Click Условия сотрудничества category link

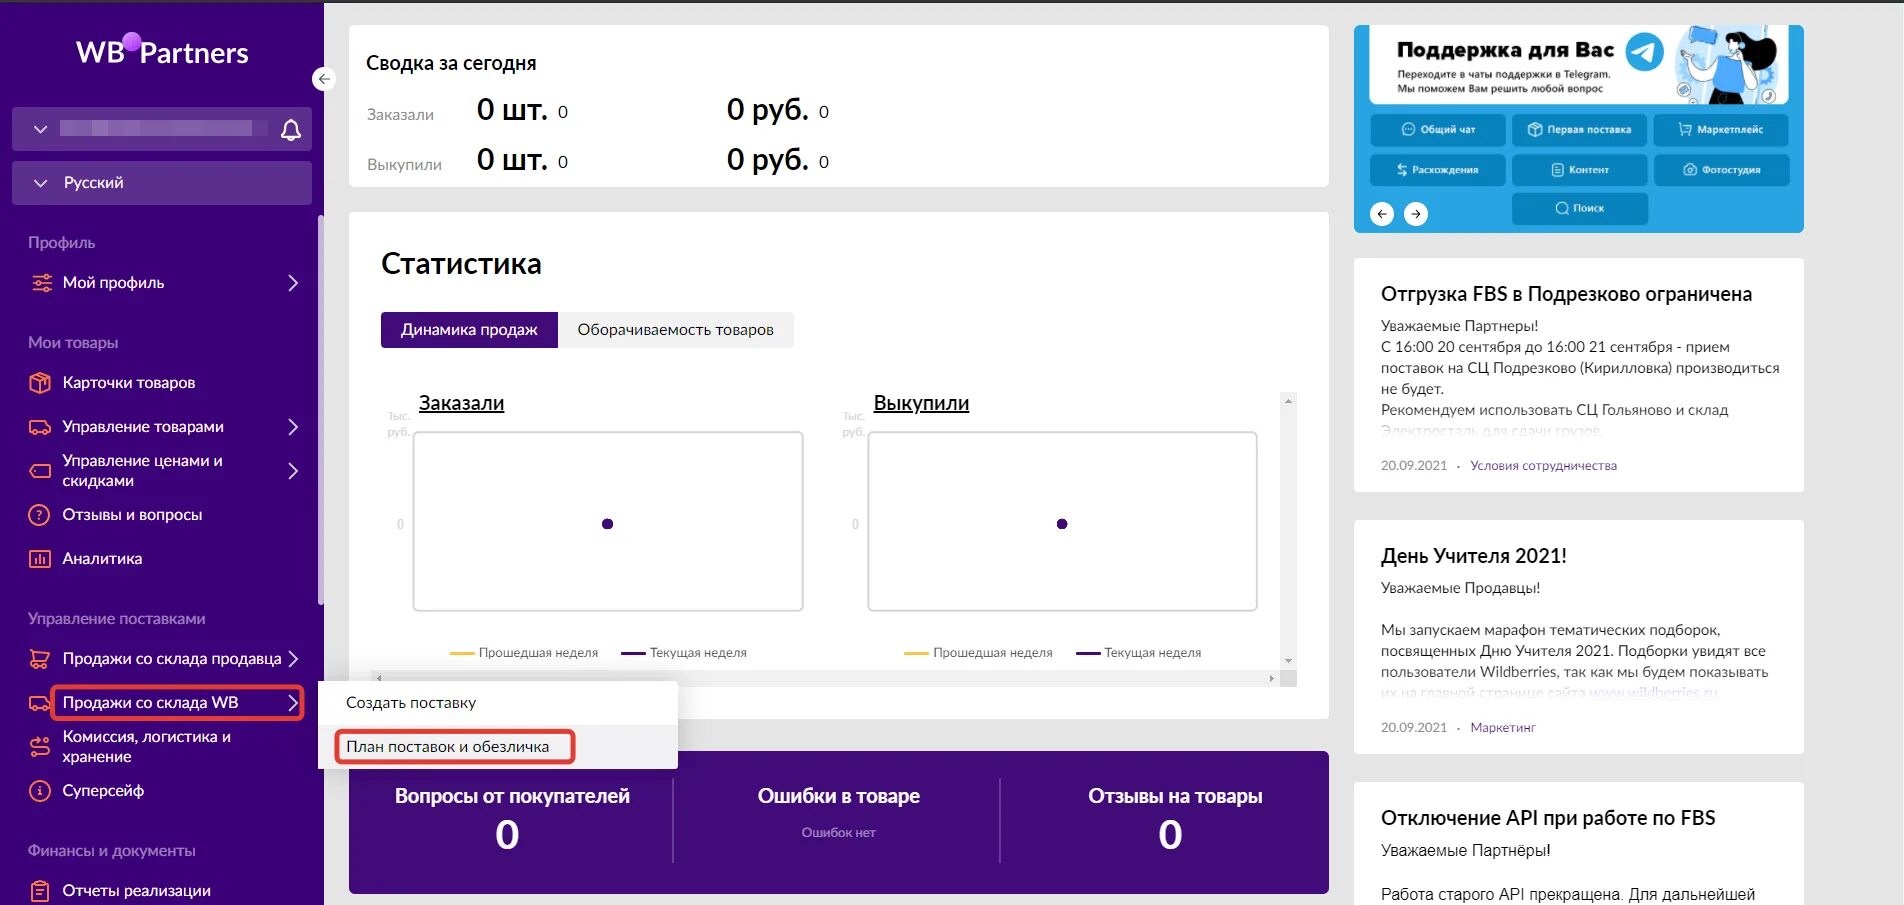point(1543,466)
